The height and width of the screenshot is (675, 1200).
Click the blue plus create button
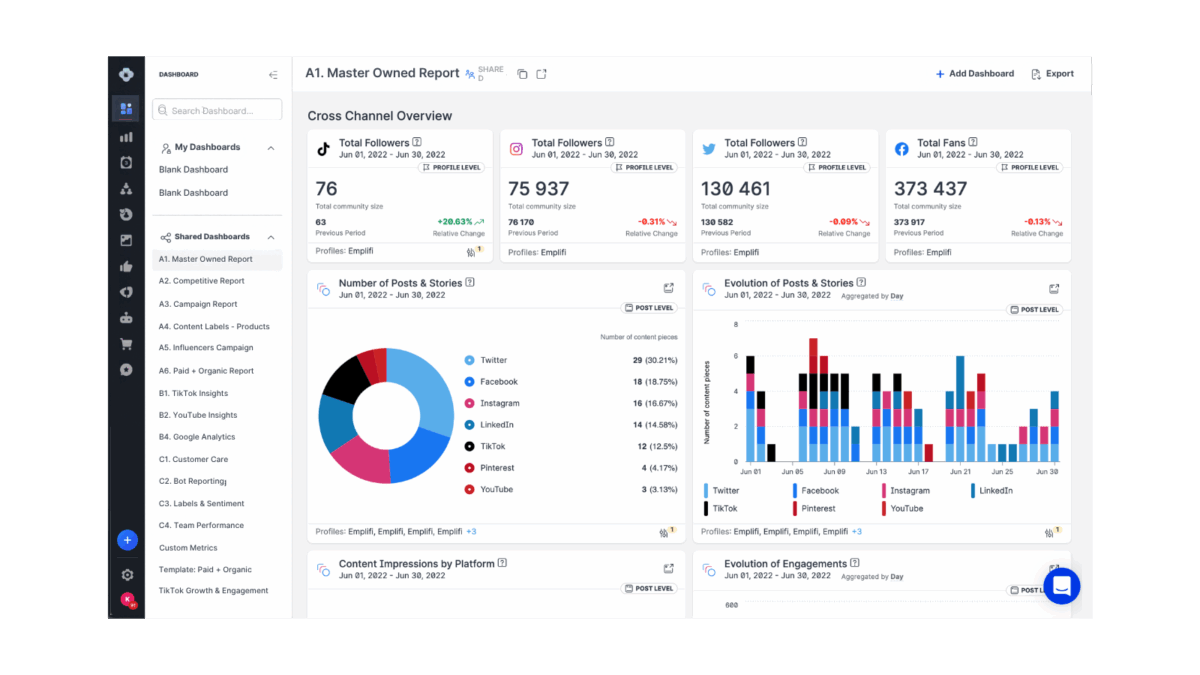tap(127, 540)
